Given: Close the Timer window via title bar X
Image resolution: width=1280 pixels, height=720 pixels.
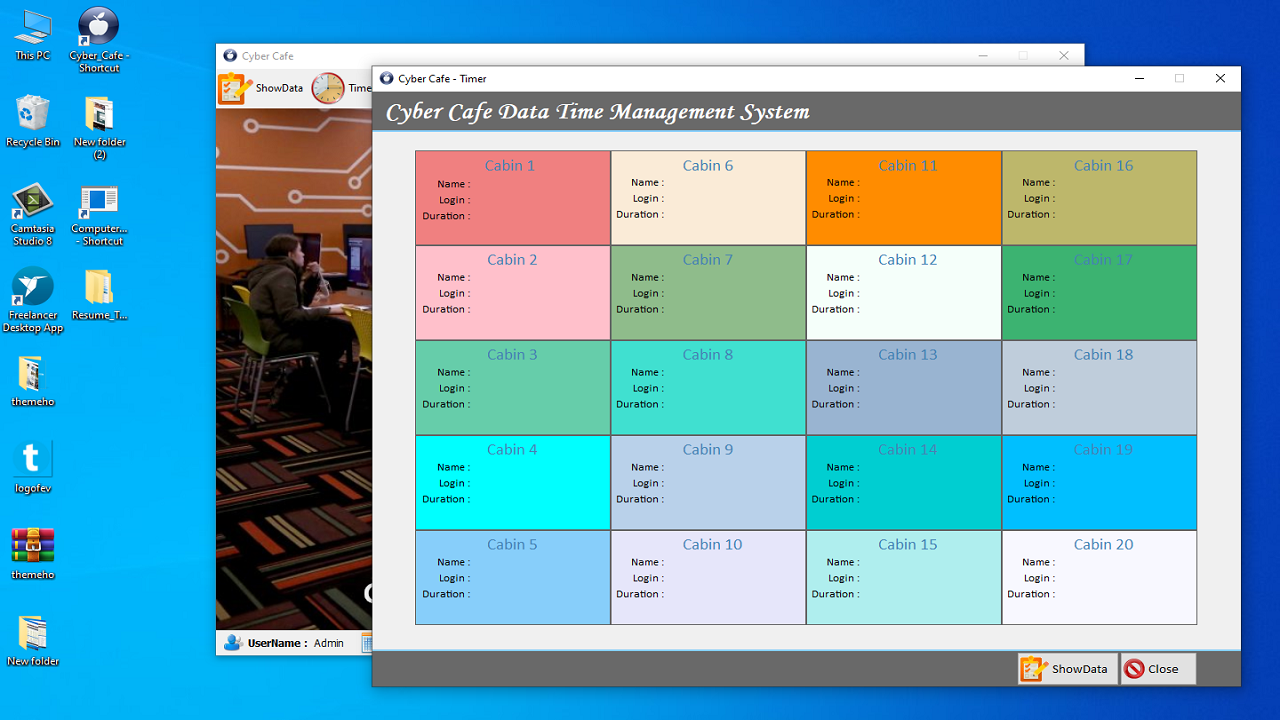Looking at the screenshot, I should pos(1220,78).
